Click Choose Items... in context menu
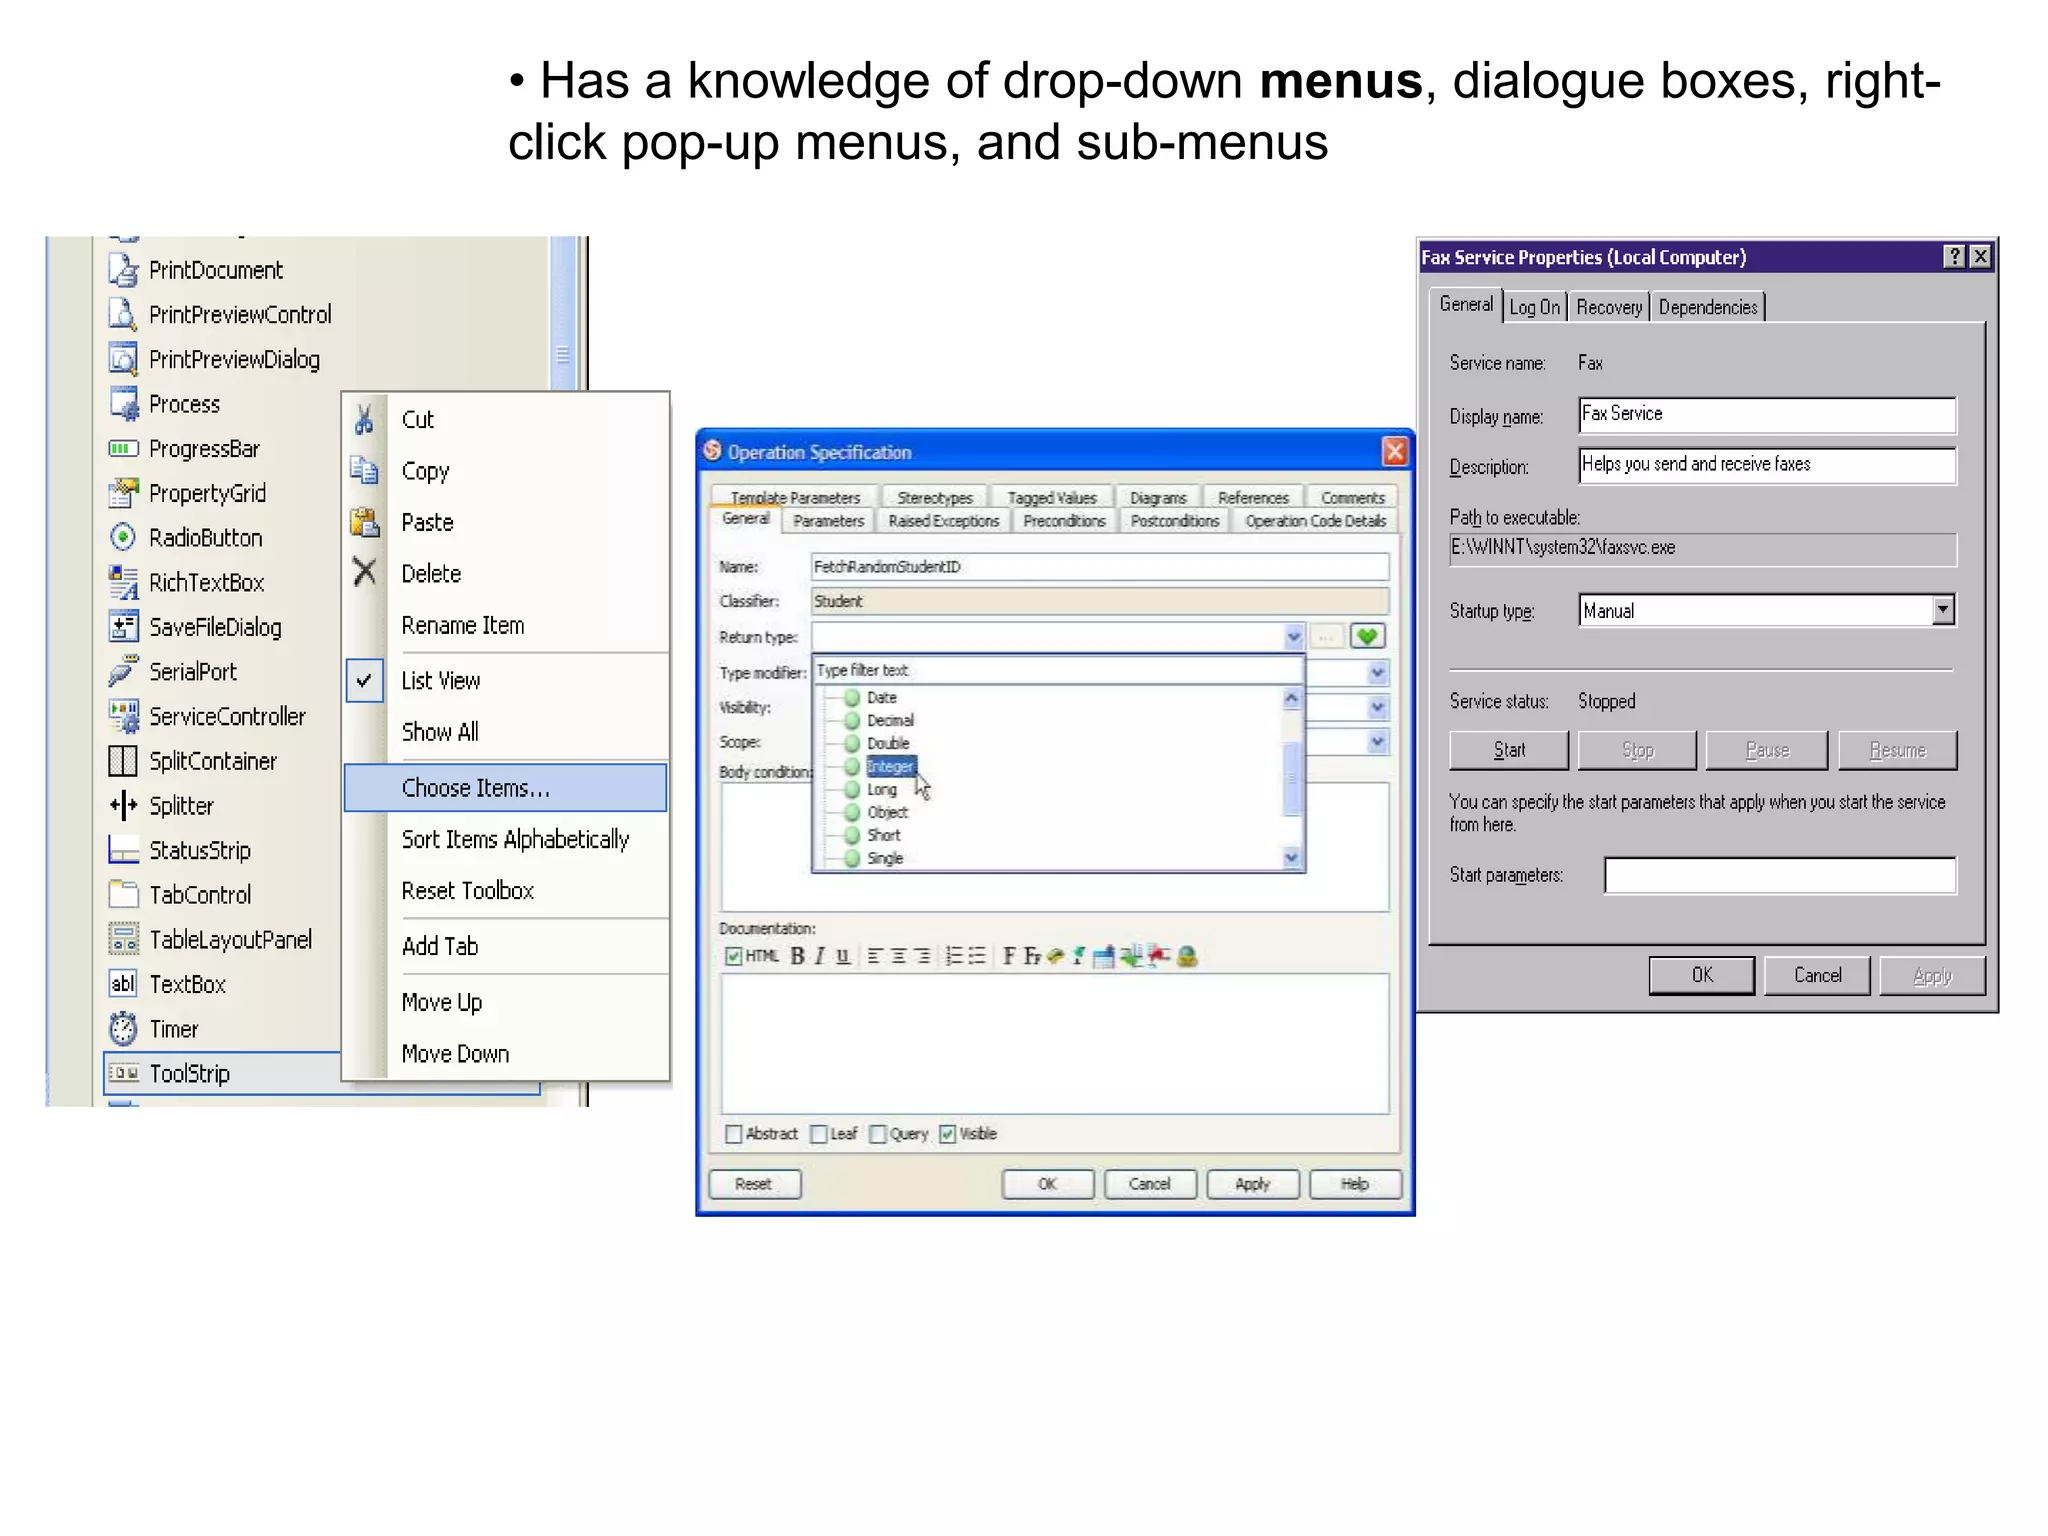Screen dimensions: 2048x1536 (x=505, y=787)
